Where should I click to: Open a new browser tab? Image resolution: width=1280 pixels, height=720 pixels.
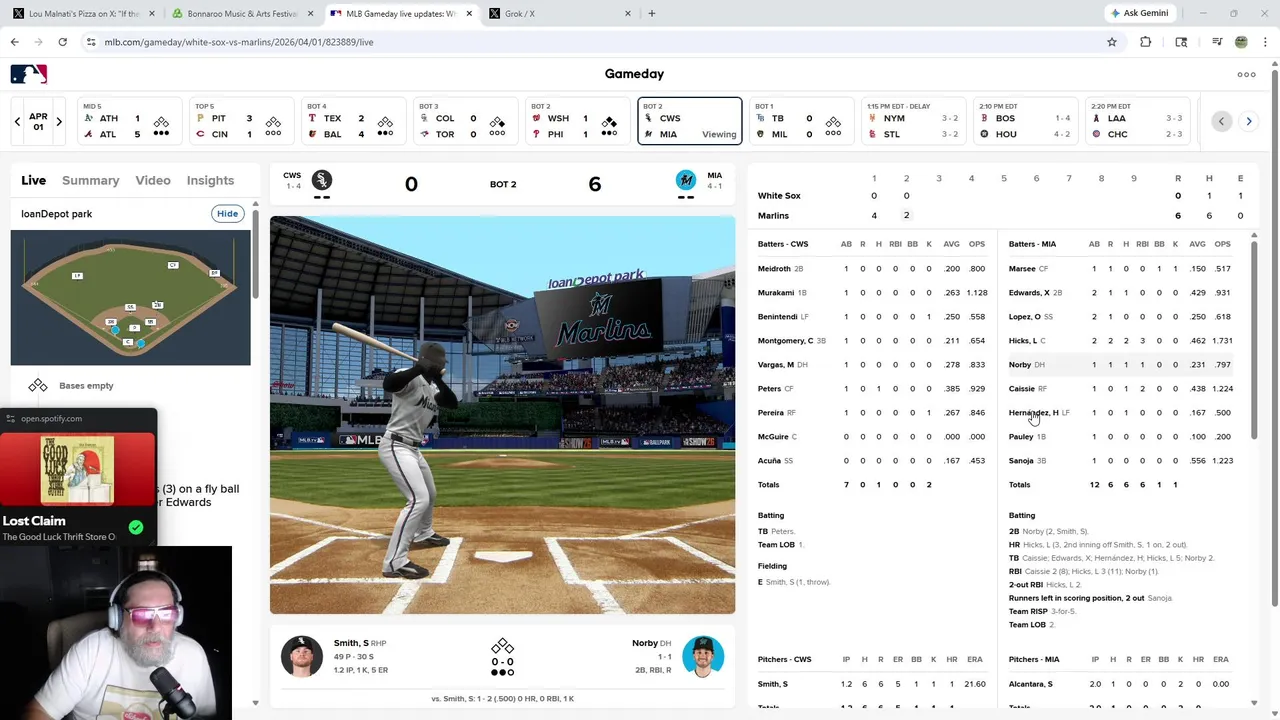click(652, 14)
